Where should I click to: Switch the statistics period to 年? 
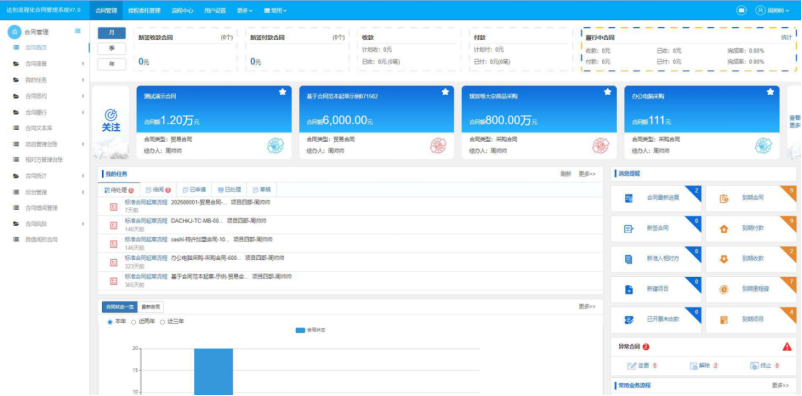click(x=112, y=64)
